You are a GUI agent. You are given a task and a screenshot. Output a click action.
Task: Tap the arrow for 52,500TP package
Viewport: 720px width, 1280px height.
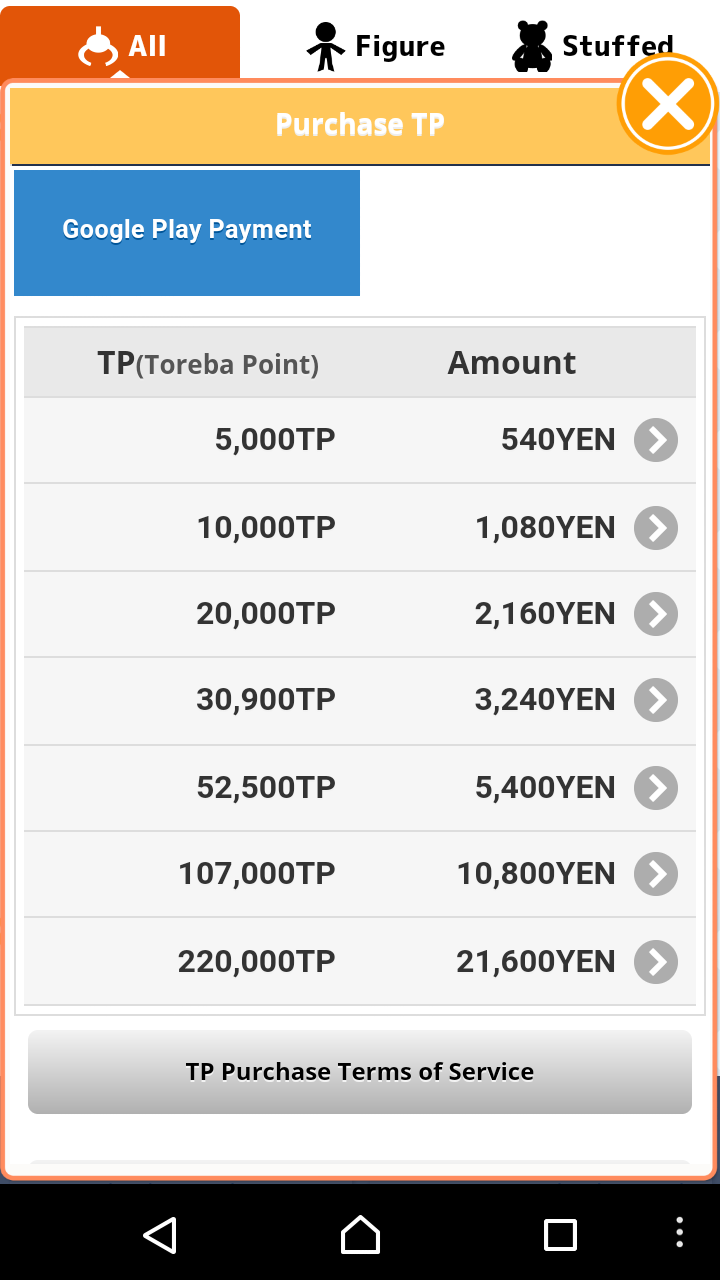pyautogui.click(x=656, y=788)
